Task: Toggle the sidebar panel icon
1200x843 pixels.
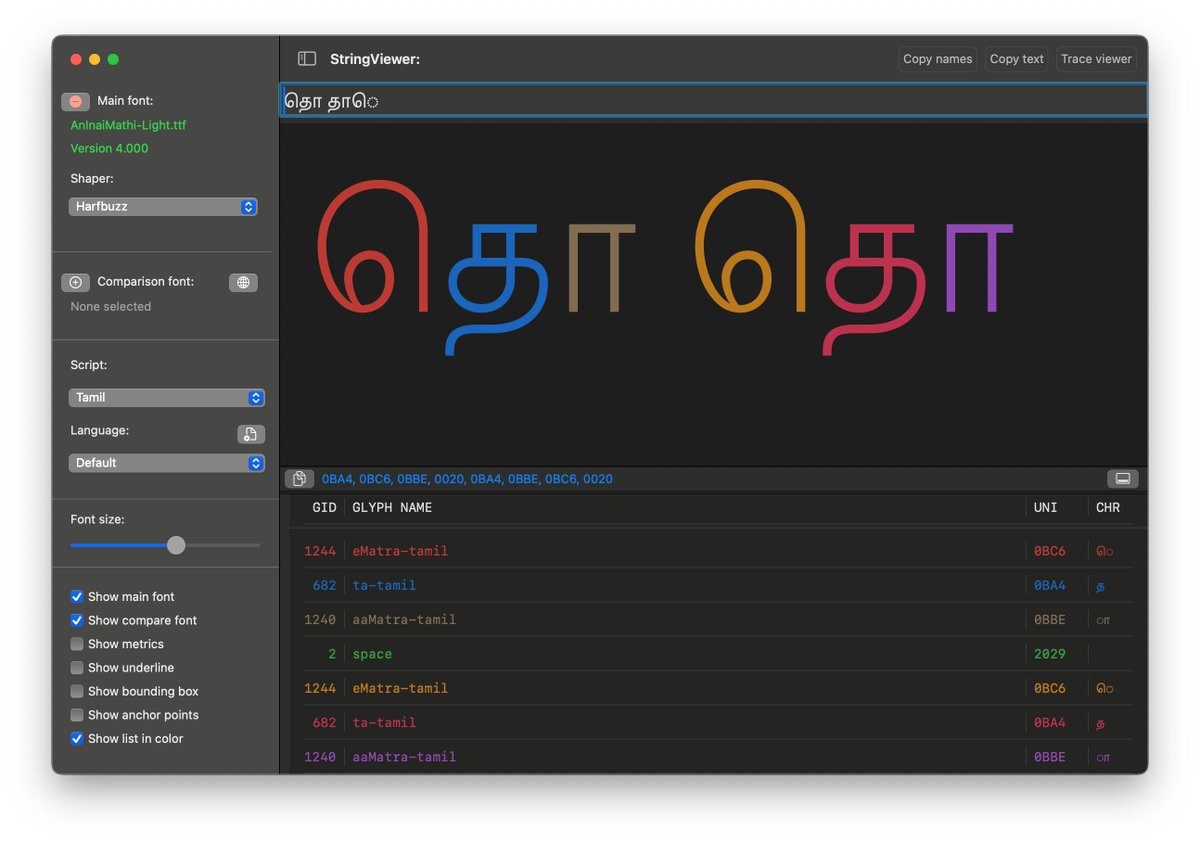Action: pyautogui.click(x=307, y=59)
